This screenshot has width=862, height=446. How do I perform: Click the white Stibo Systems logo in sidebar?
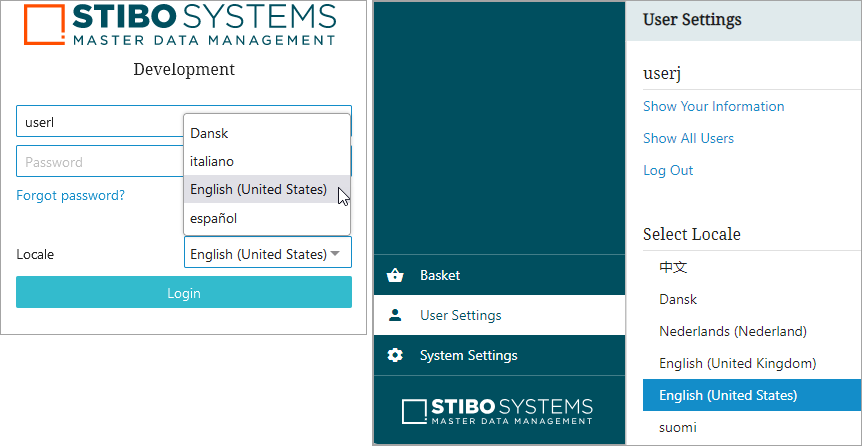(498, 411)
